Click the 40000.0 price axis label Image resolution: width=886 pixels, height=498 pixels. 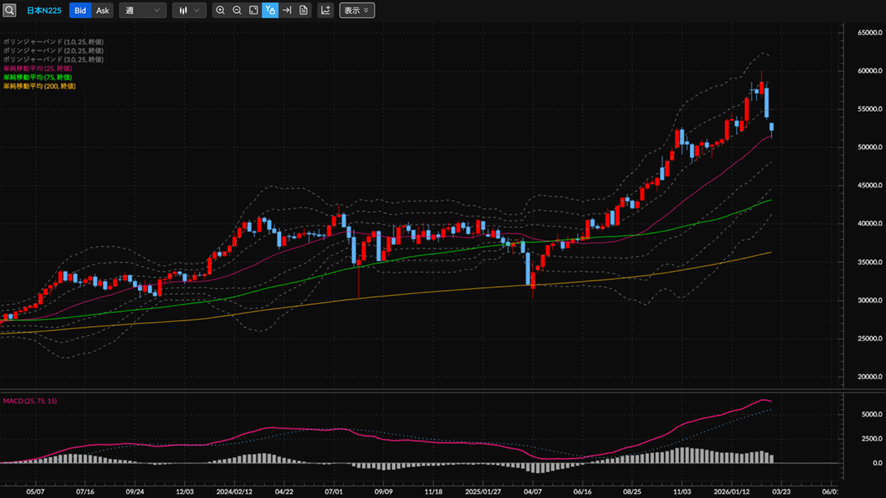tap(870, 223)
